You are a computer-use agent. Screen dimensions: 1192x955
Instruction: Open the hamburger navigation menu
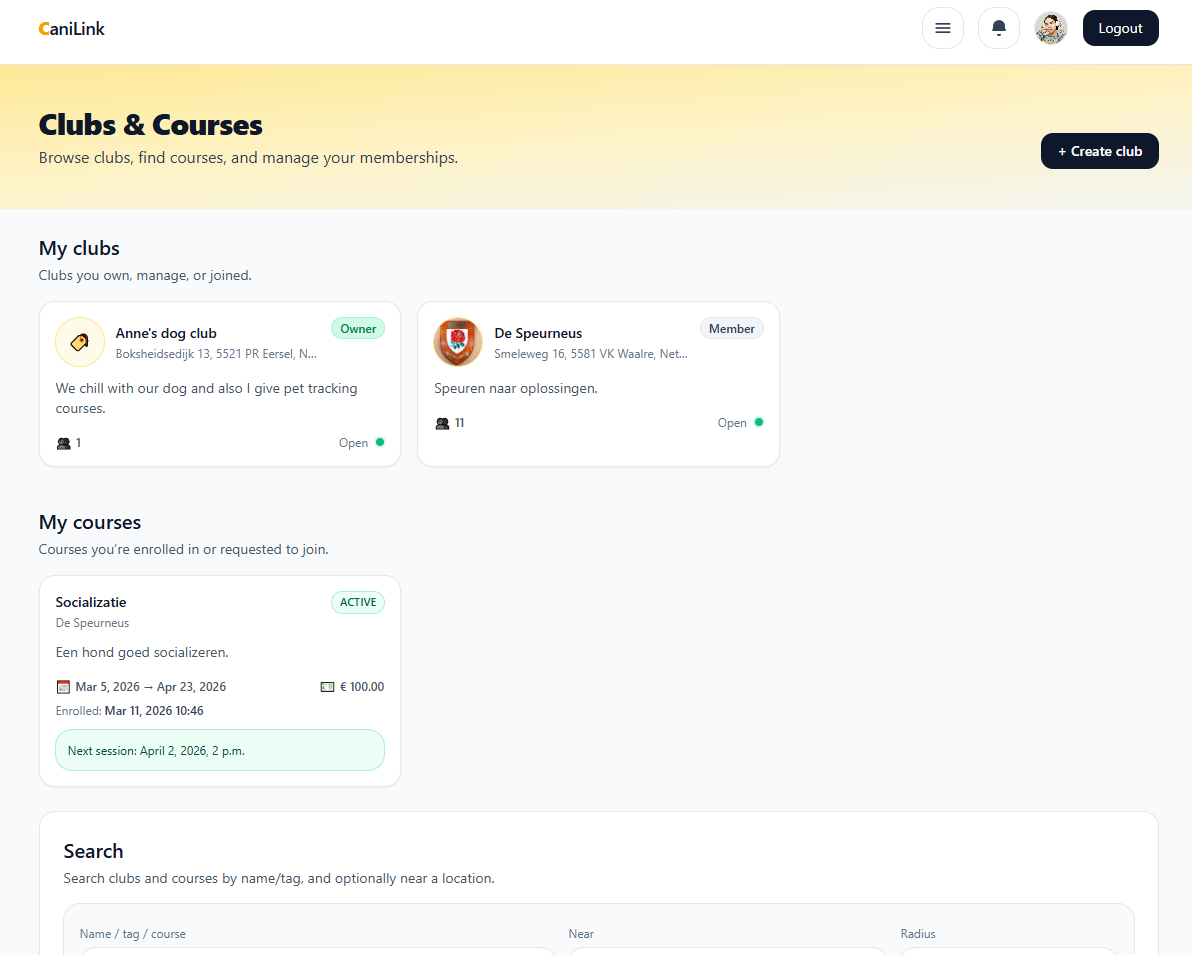(x=942, y=28)
